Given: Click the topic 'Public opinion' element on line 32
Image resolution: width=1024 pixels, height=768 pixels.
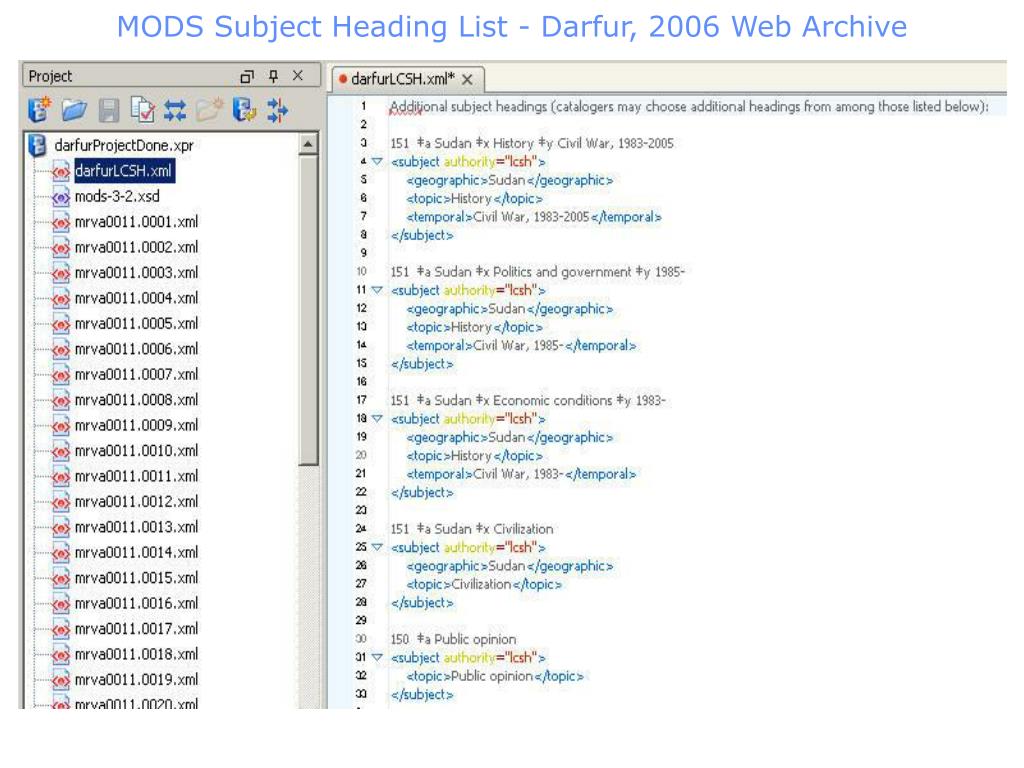Looking at the screenshot, I should (495, 677).
